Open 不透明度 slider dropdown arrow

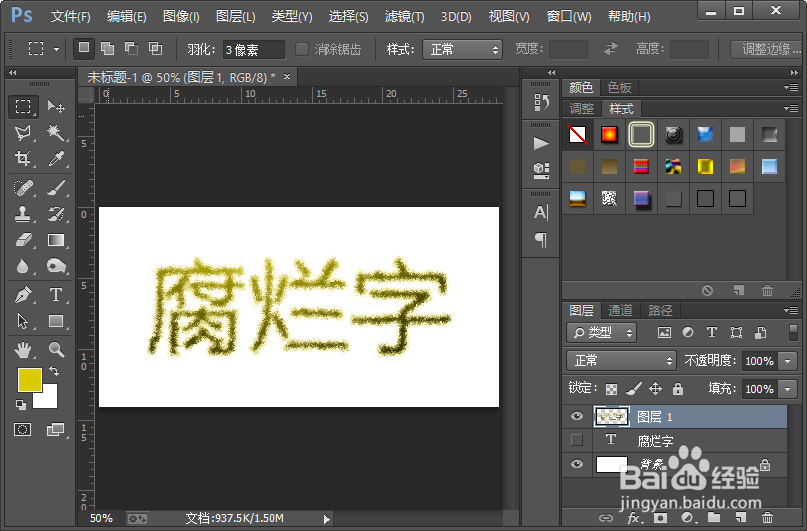point(787,361)
